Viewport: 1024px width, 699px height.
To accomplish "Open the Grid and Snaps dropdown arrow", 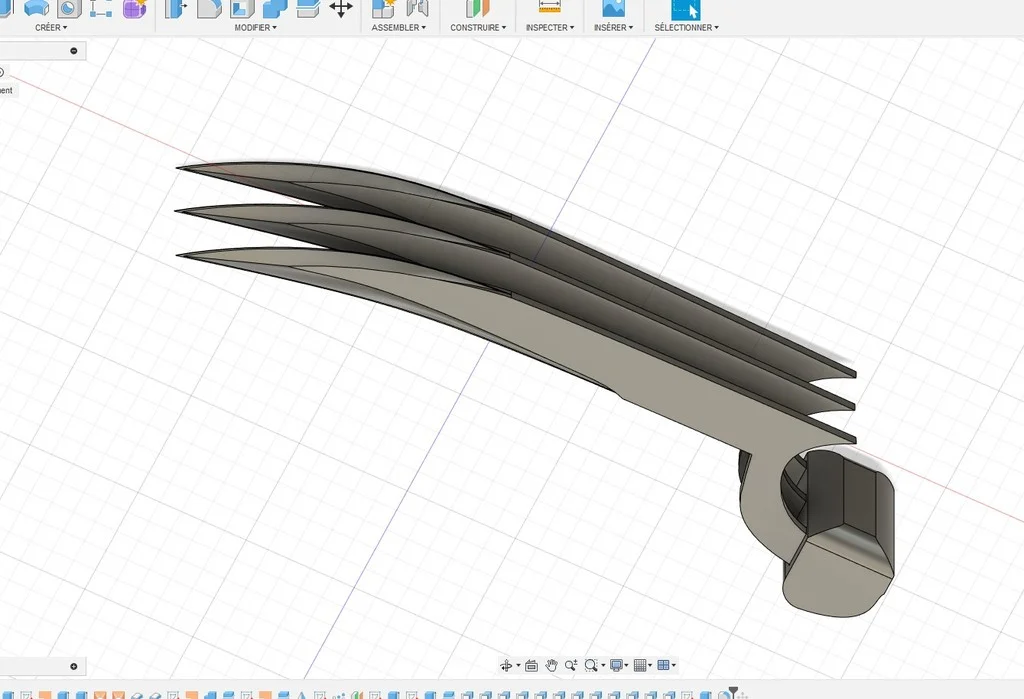I will click(x=650, y=666).
